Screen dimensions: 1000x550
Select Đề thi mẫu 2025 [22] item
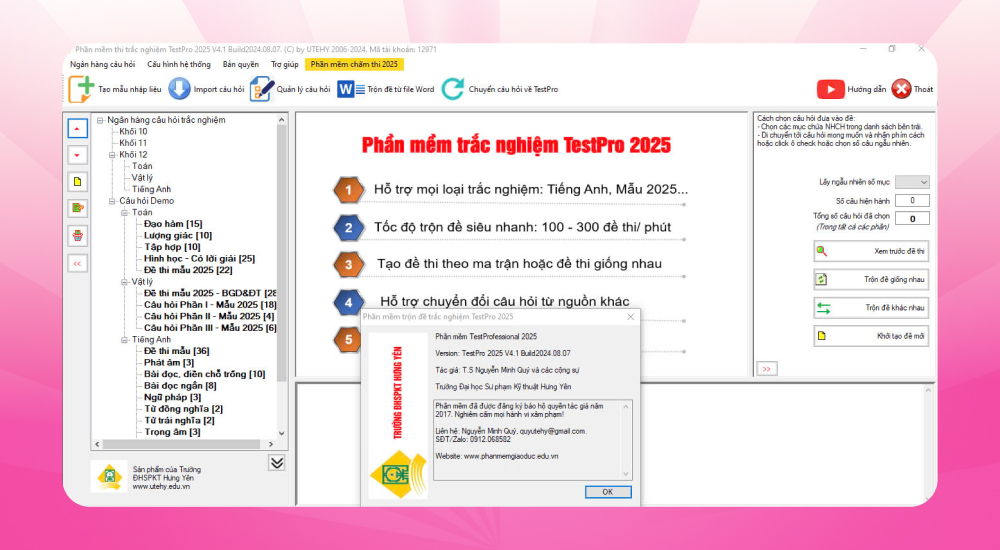(188, 270)
